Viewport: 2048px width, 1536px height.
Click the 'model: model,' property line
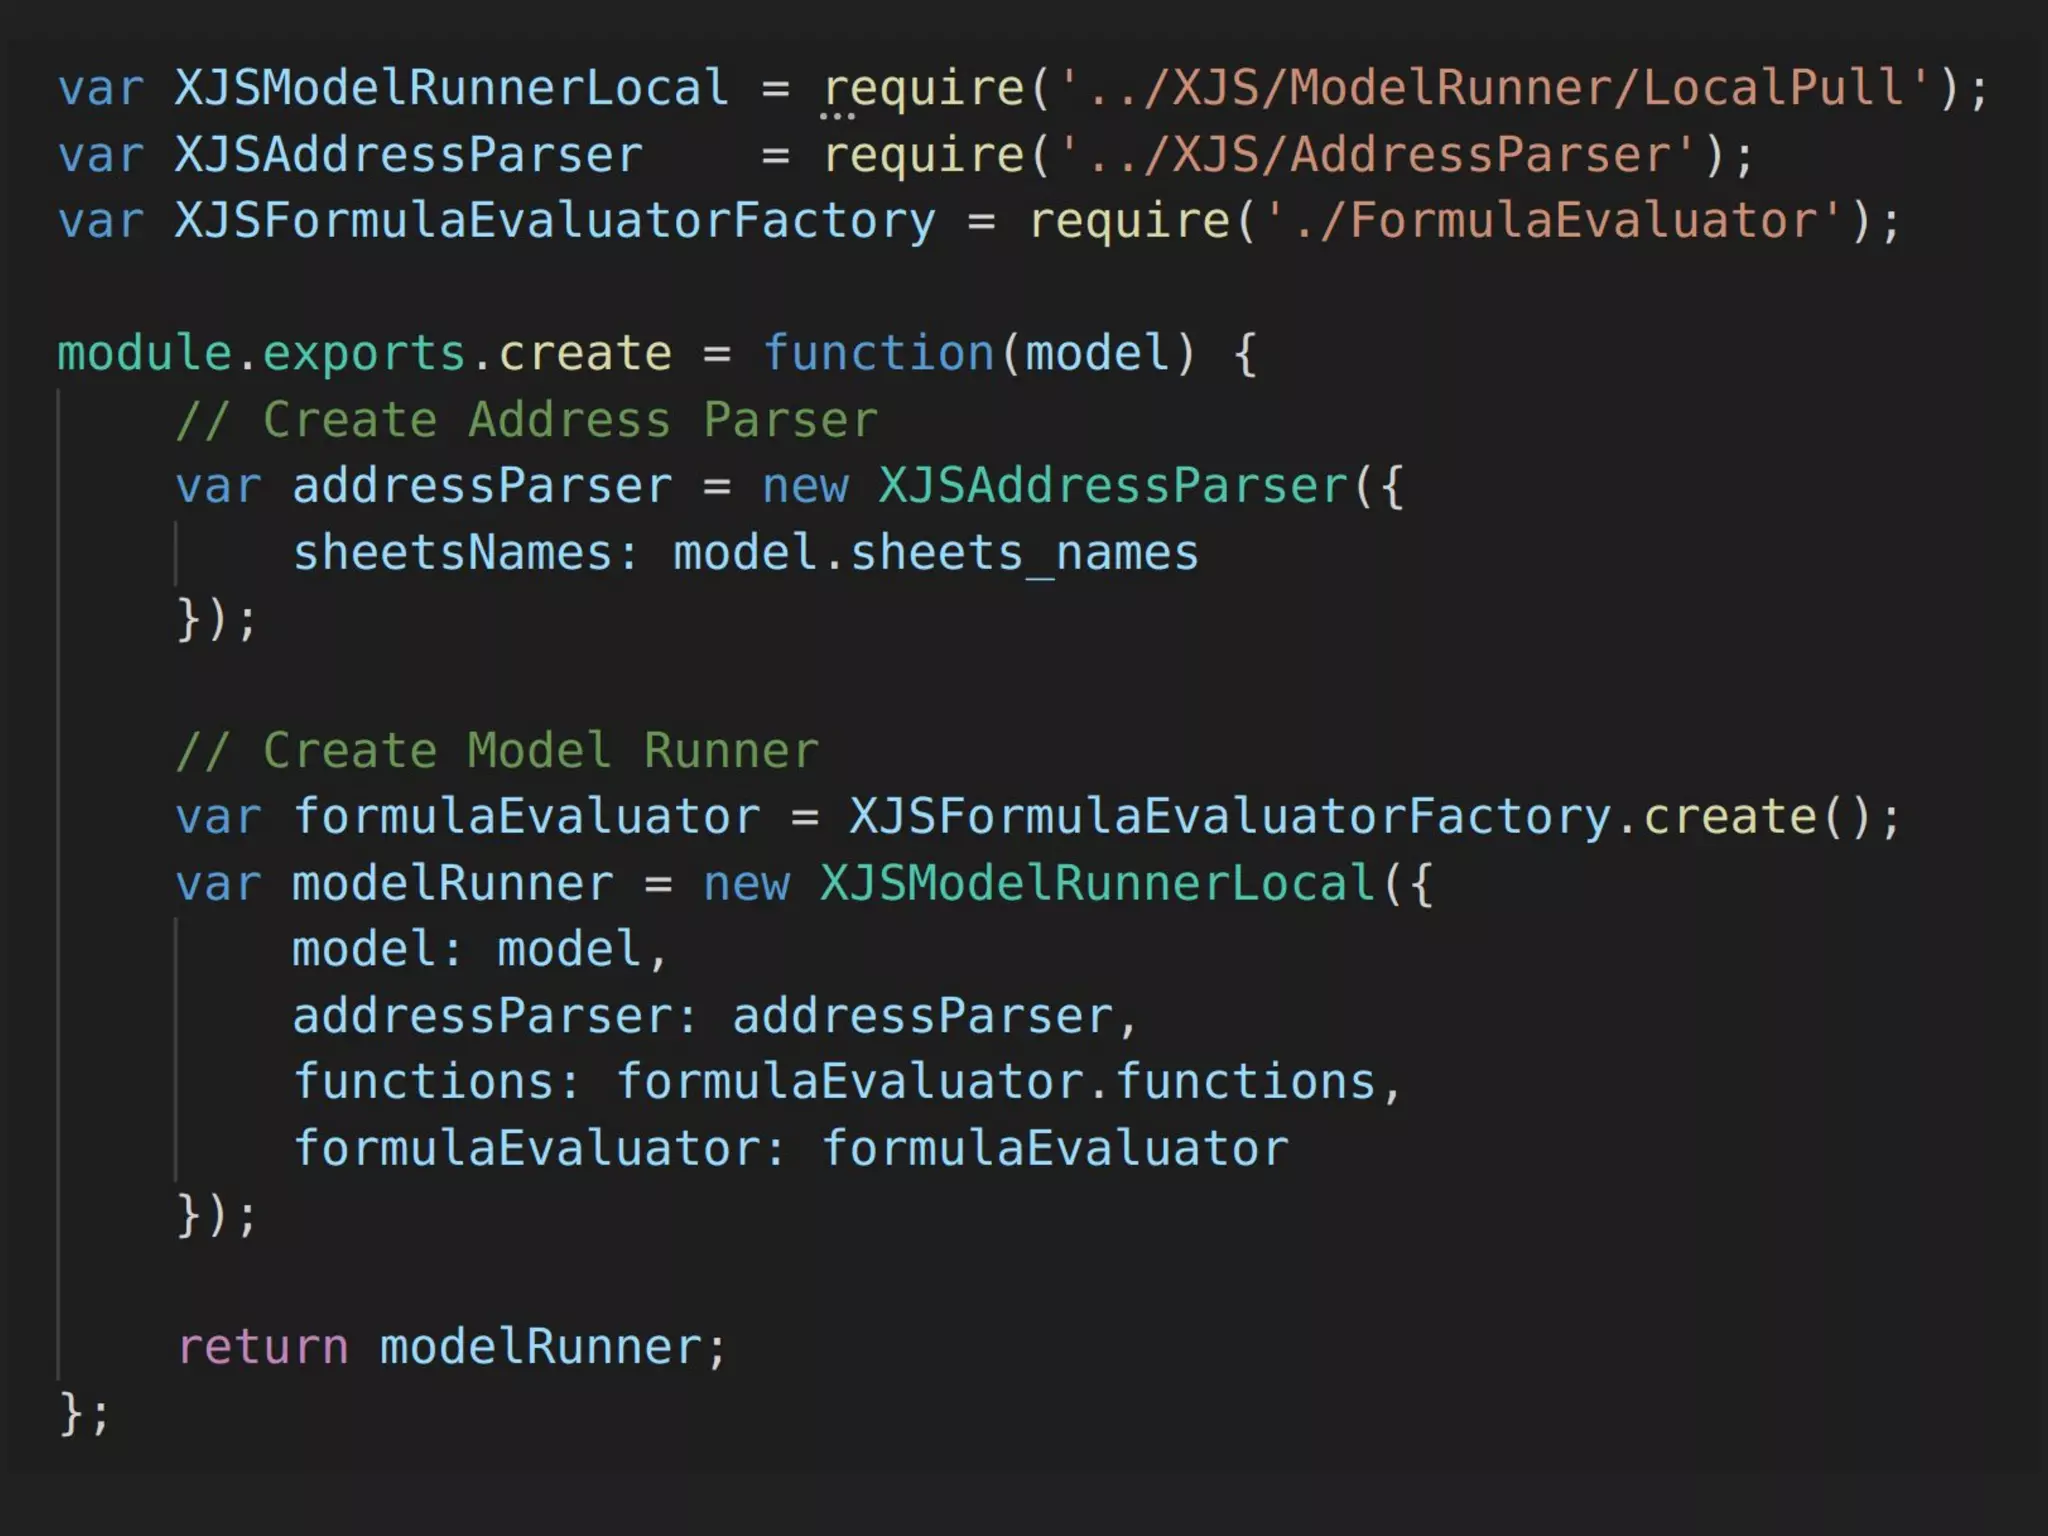(x=480, y=950)
